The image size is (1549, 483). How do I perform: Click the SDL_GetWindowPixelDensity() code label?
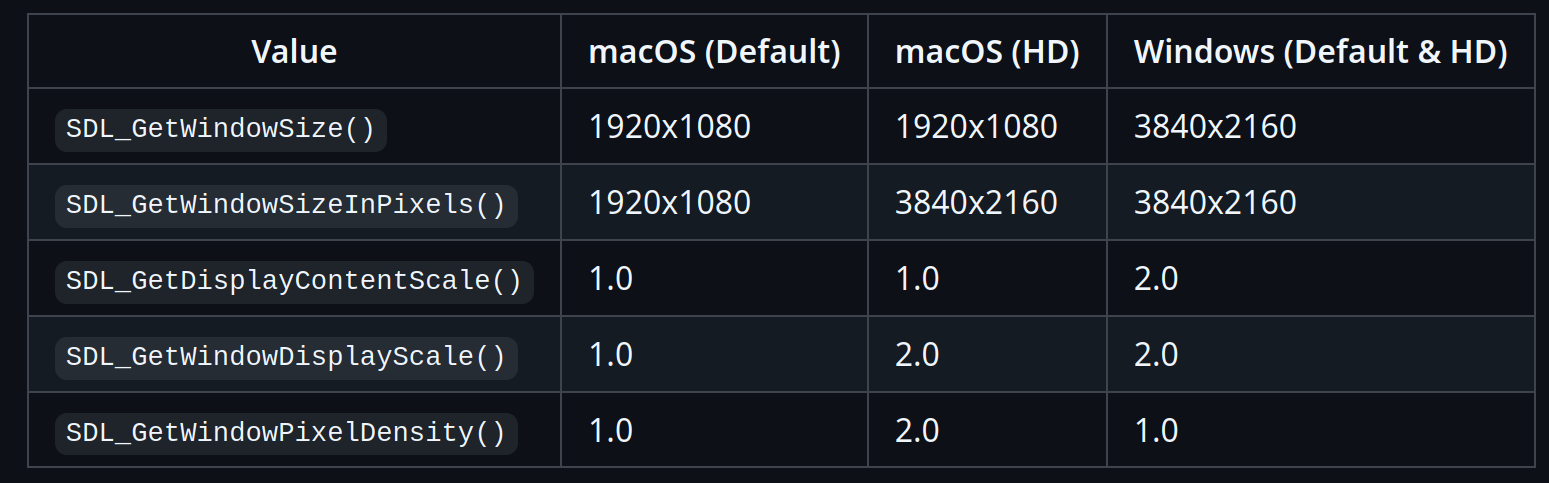[x=286, y=434]
